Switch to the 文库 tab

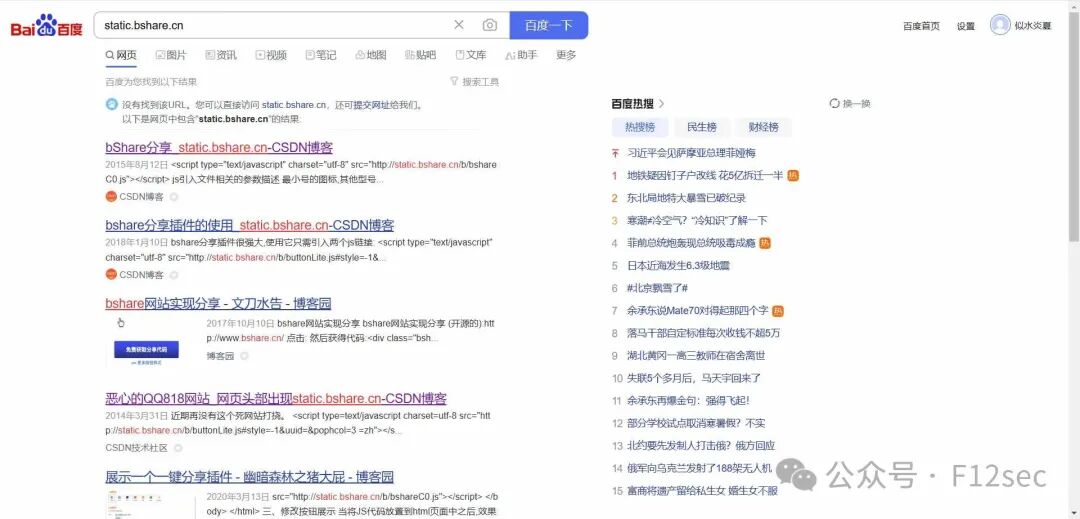[471, 55]
